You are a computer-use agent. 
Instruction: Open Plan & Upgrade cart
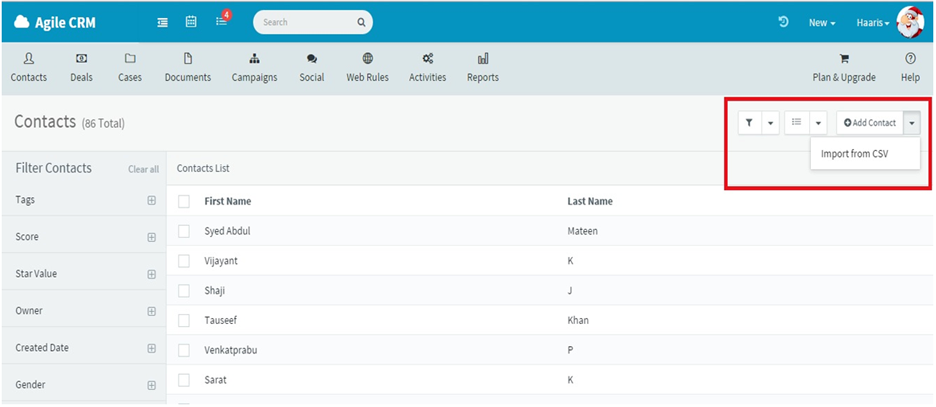pyautogui.click(x=844, y=67)
